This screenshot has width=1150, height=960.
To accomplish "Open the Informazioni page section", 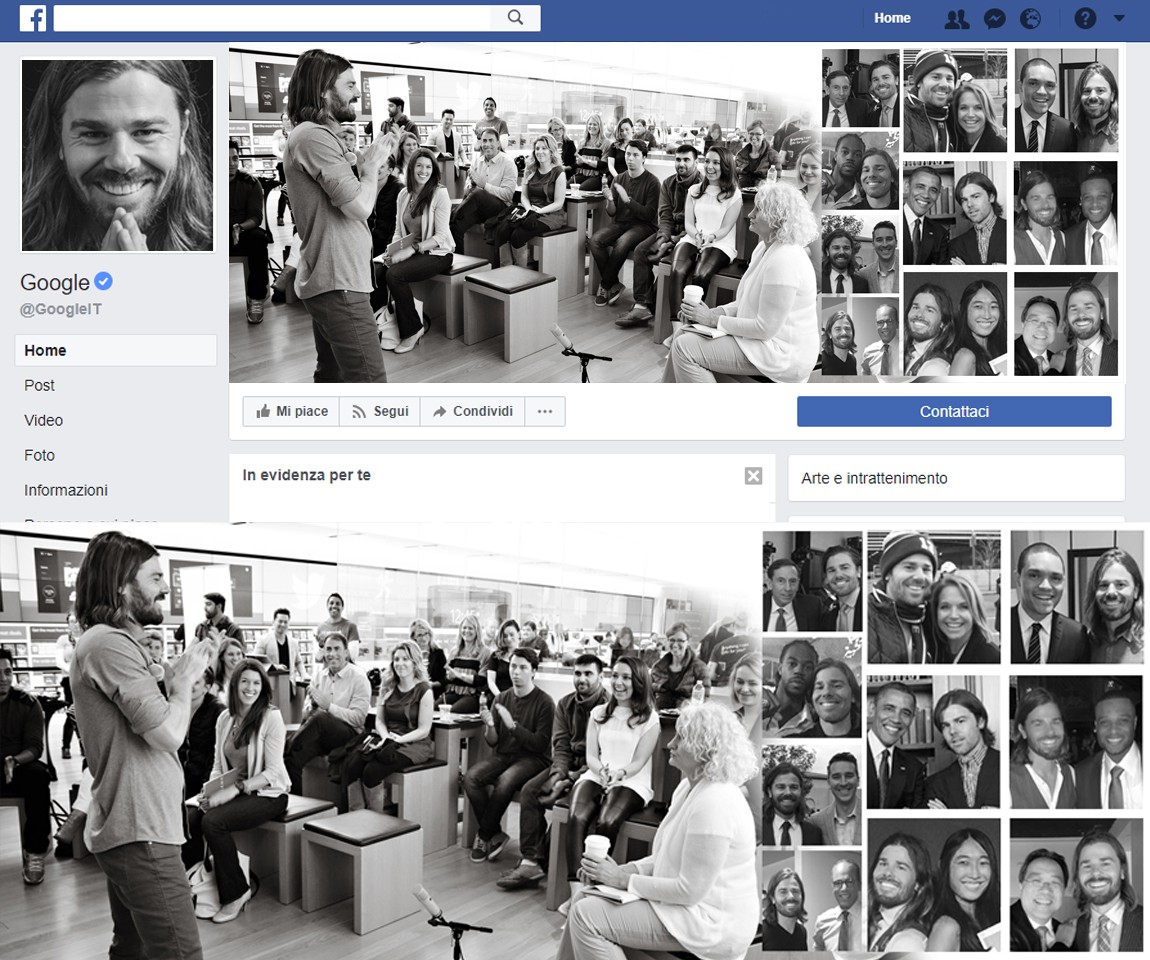I will coord(66,490).
